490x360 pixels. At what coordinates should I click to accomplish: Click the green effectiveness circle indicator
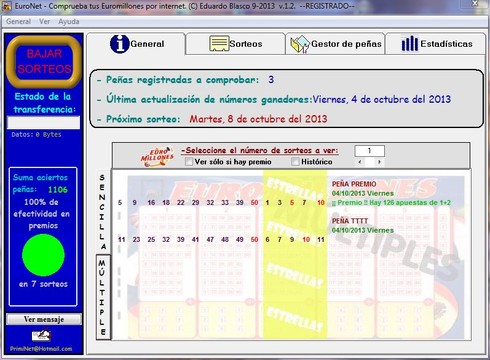[x=43, y=255]
